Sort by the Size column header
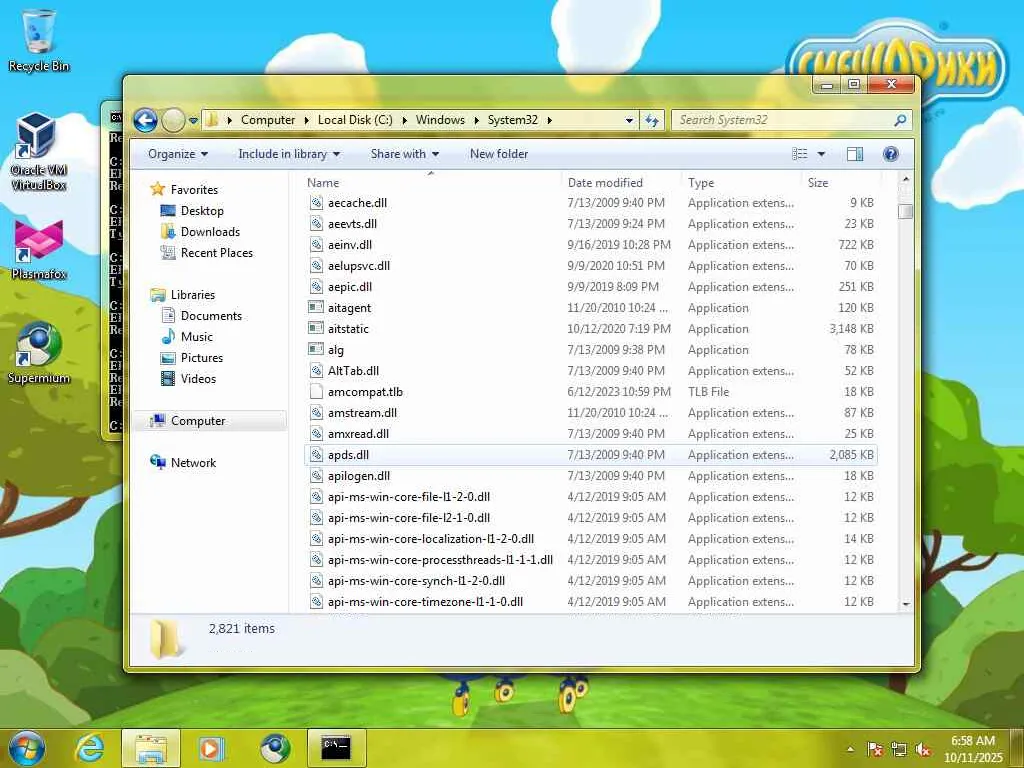1024x768 pixels. (x=818, y=183)
